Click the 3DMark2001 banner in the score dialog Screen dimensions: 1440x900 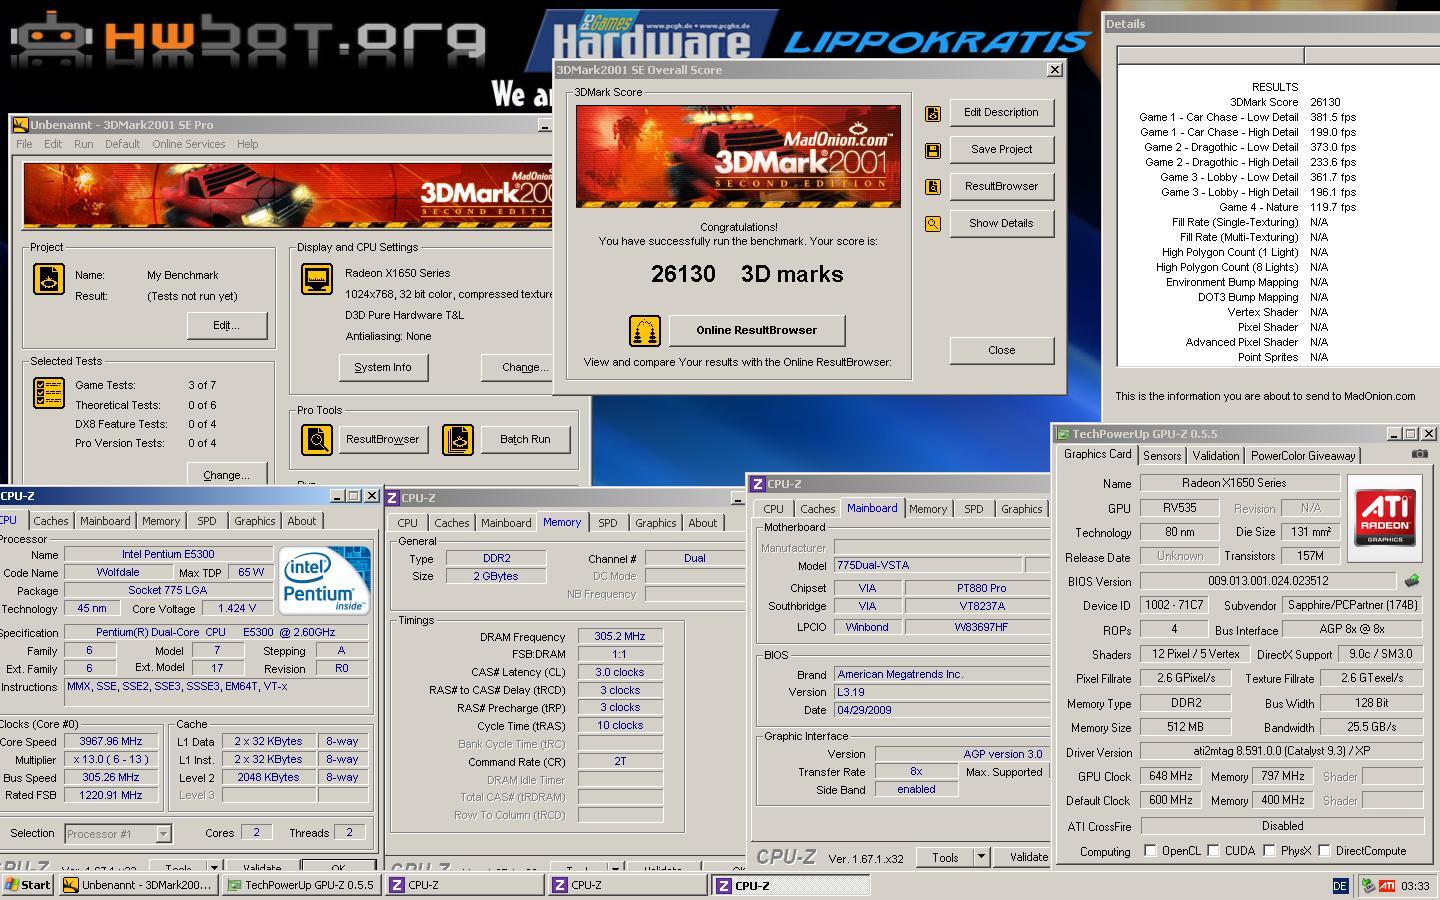(x=738, y=157)
